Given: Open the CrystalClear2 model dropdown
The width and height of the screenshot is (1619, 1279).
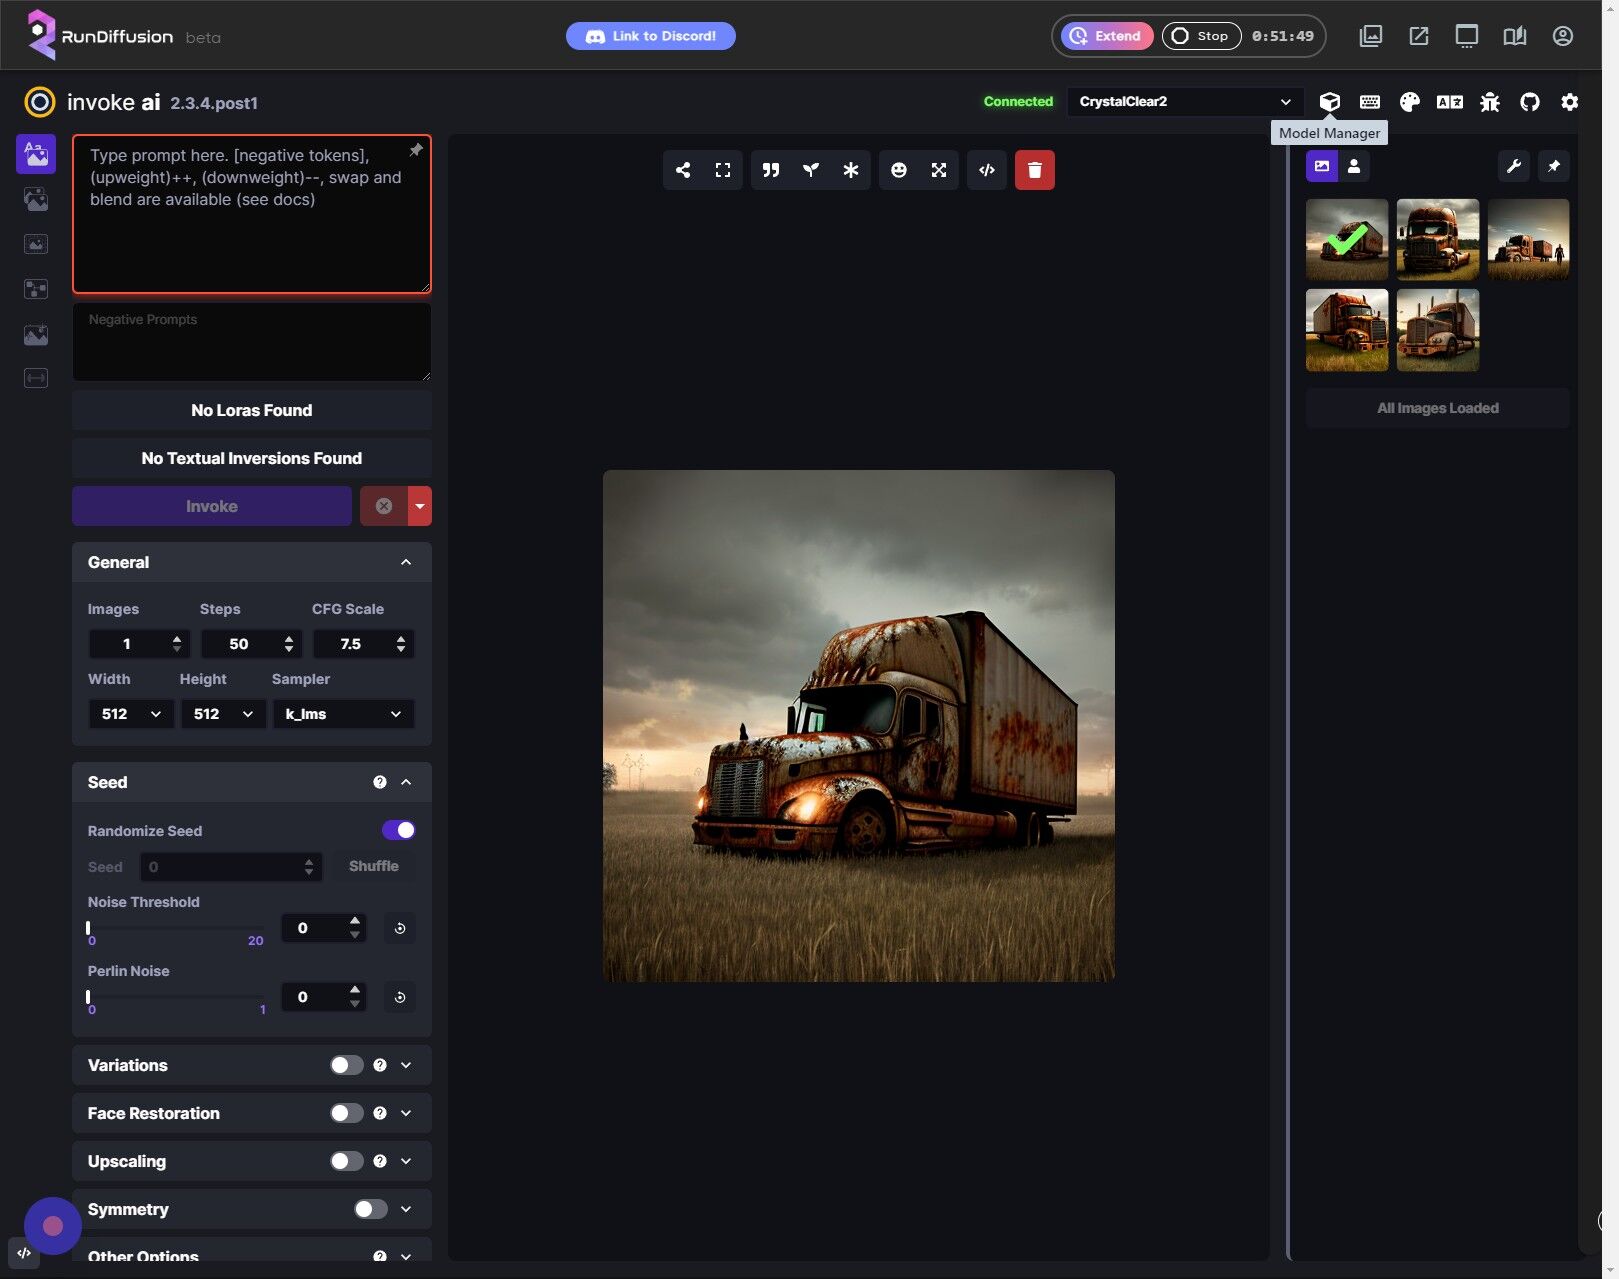Looking at the screenshot, I should click(x=1184, y=102).
